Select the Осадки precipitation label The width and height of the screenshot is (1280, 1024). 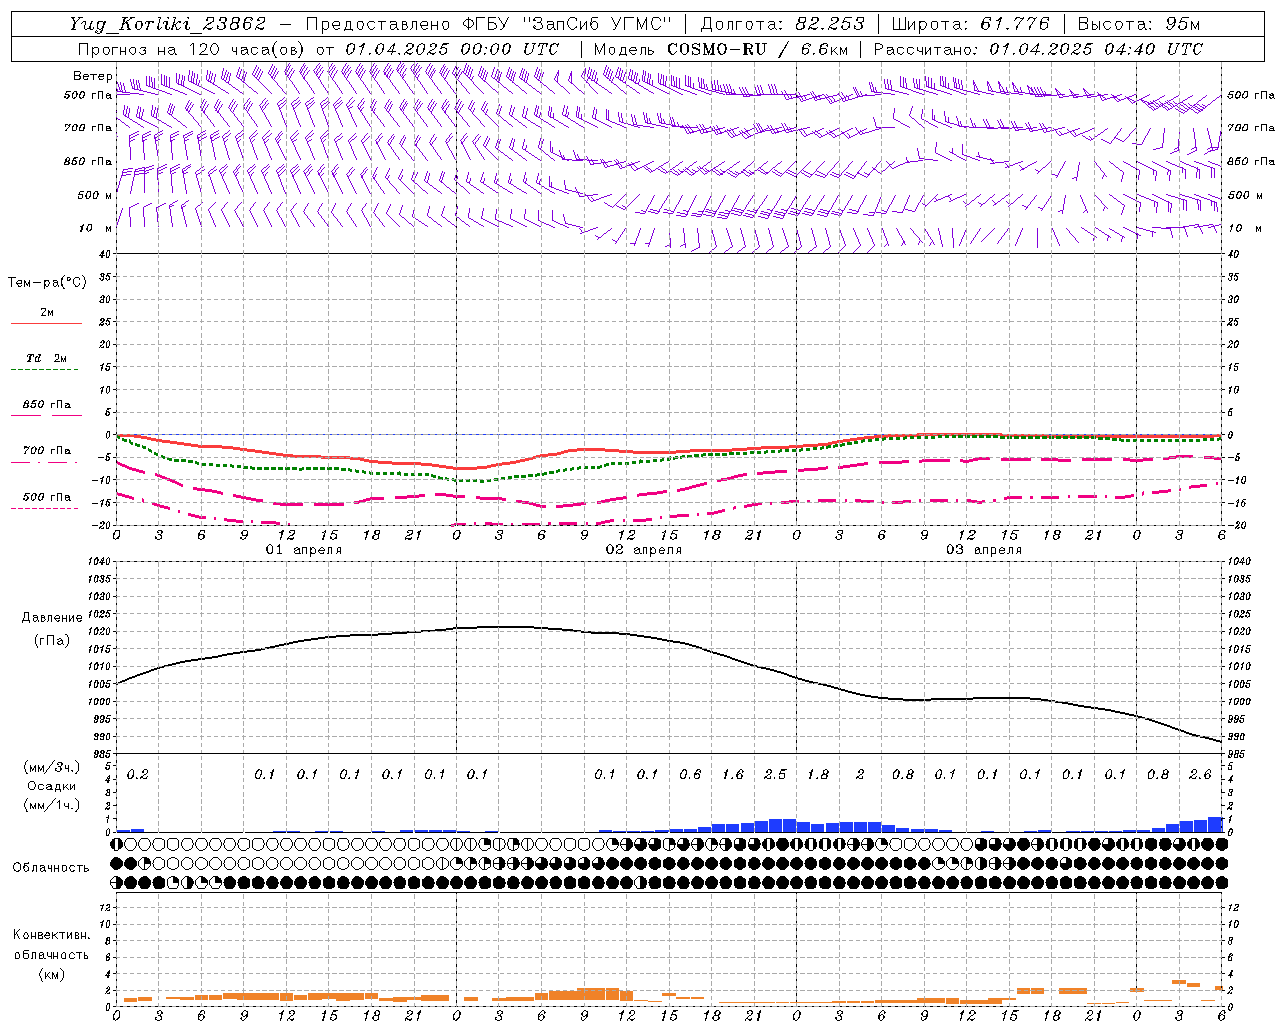point(52,786)
